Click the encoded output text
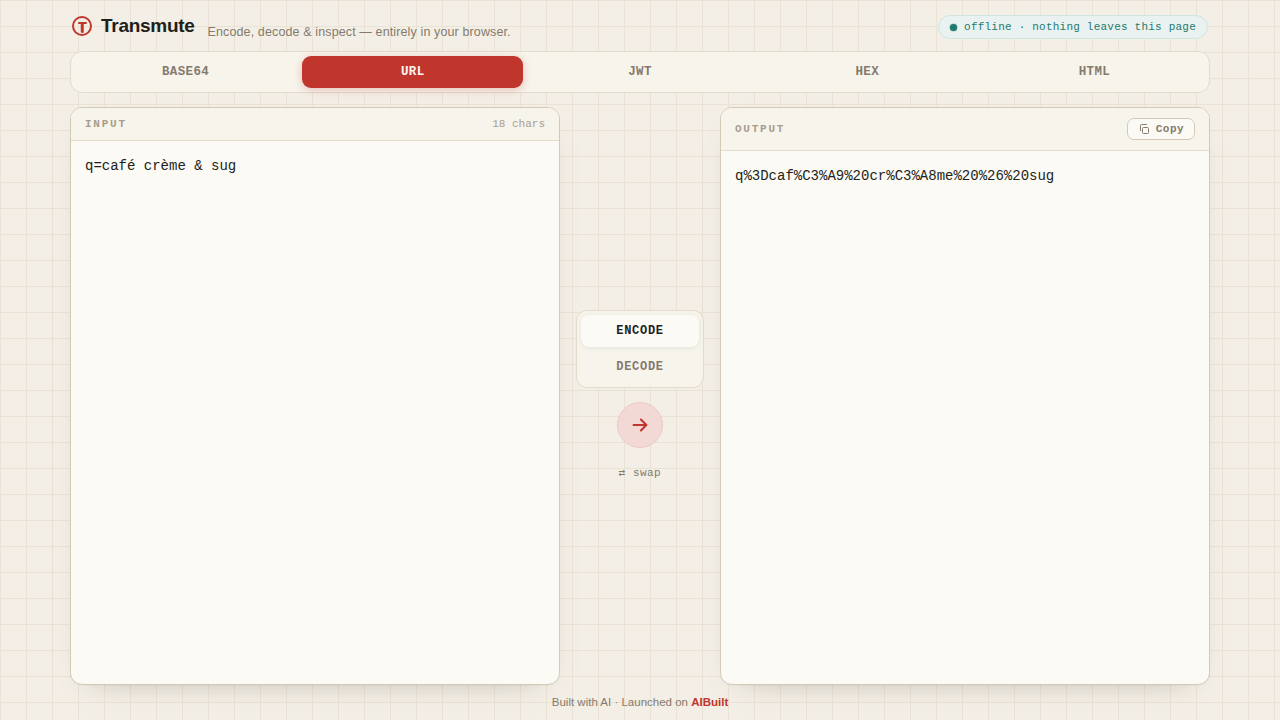 [x=894, y=176]
